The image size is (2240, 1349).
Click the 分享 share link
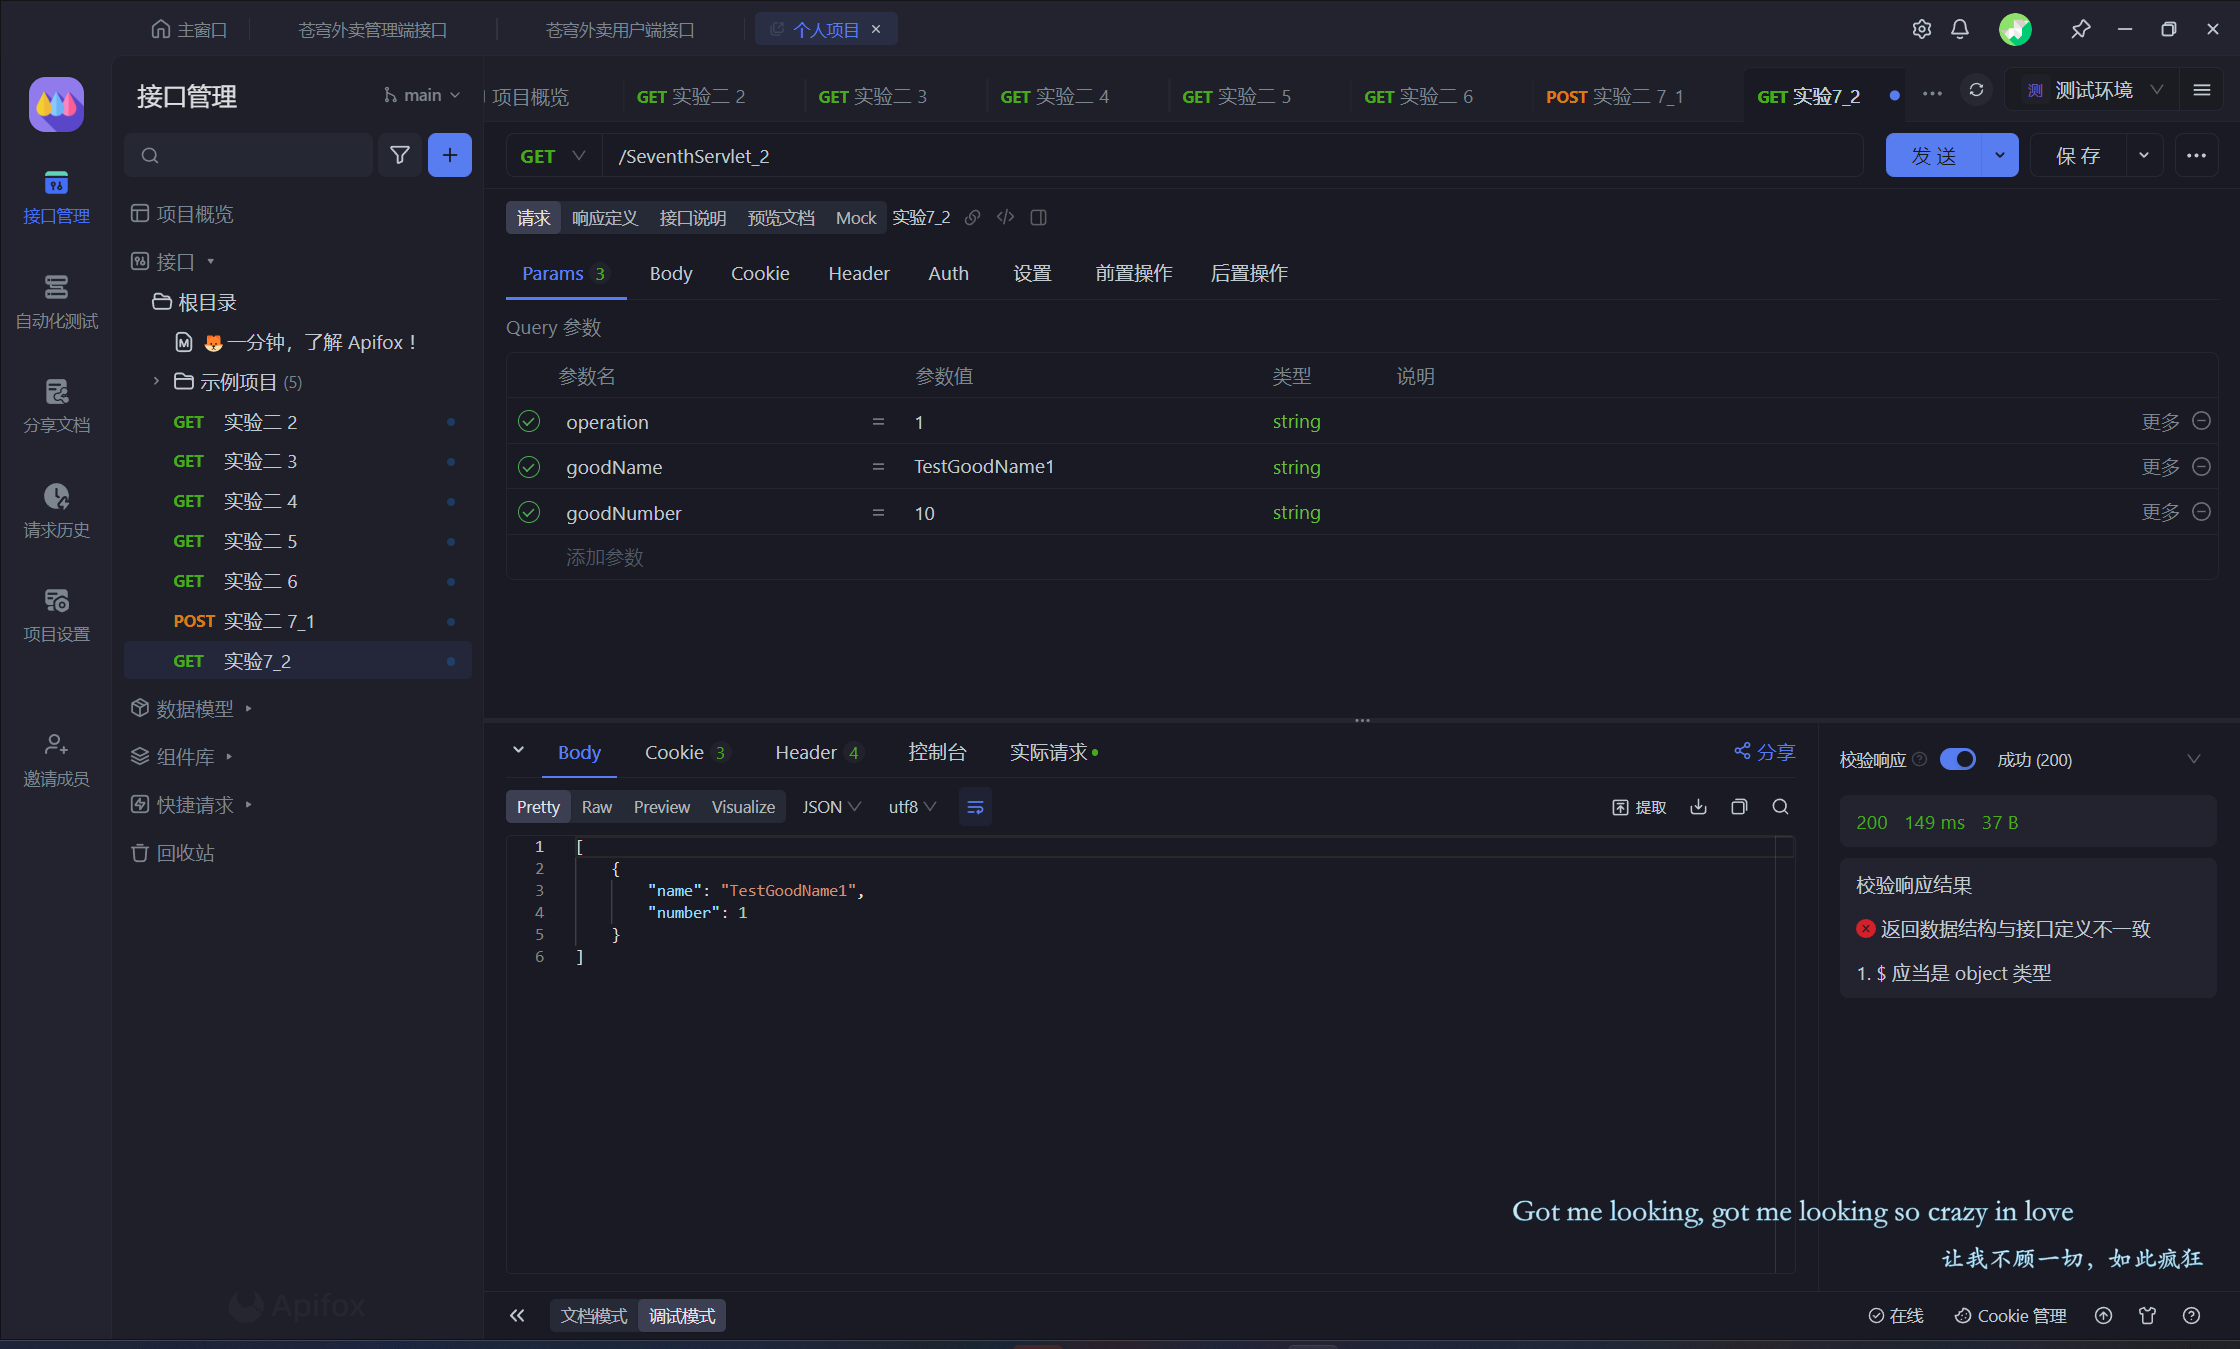pos(1764,752)
